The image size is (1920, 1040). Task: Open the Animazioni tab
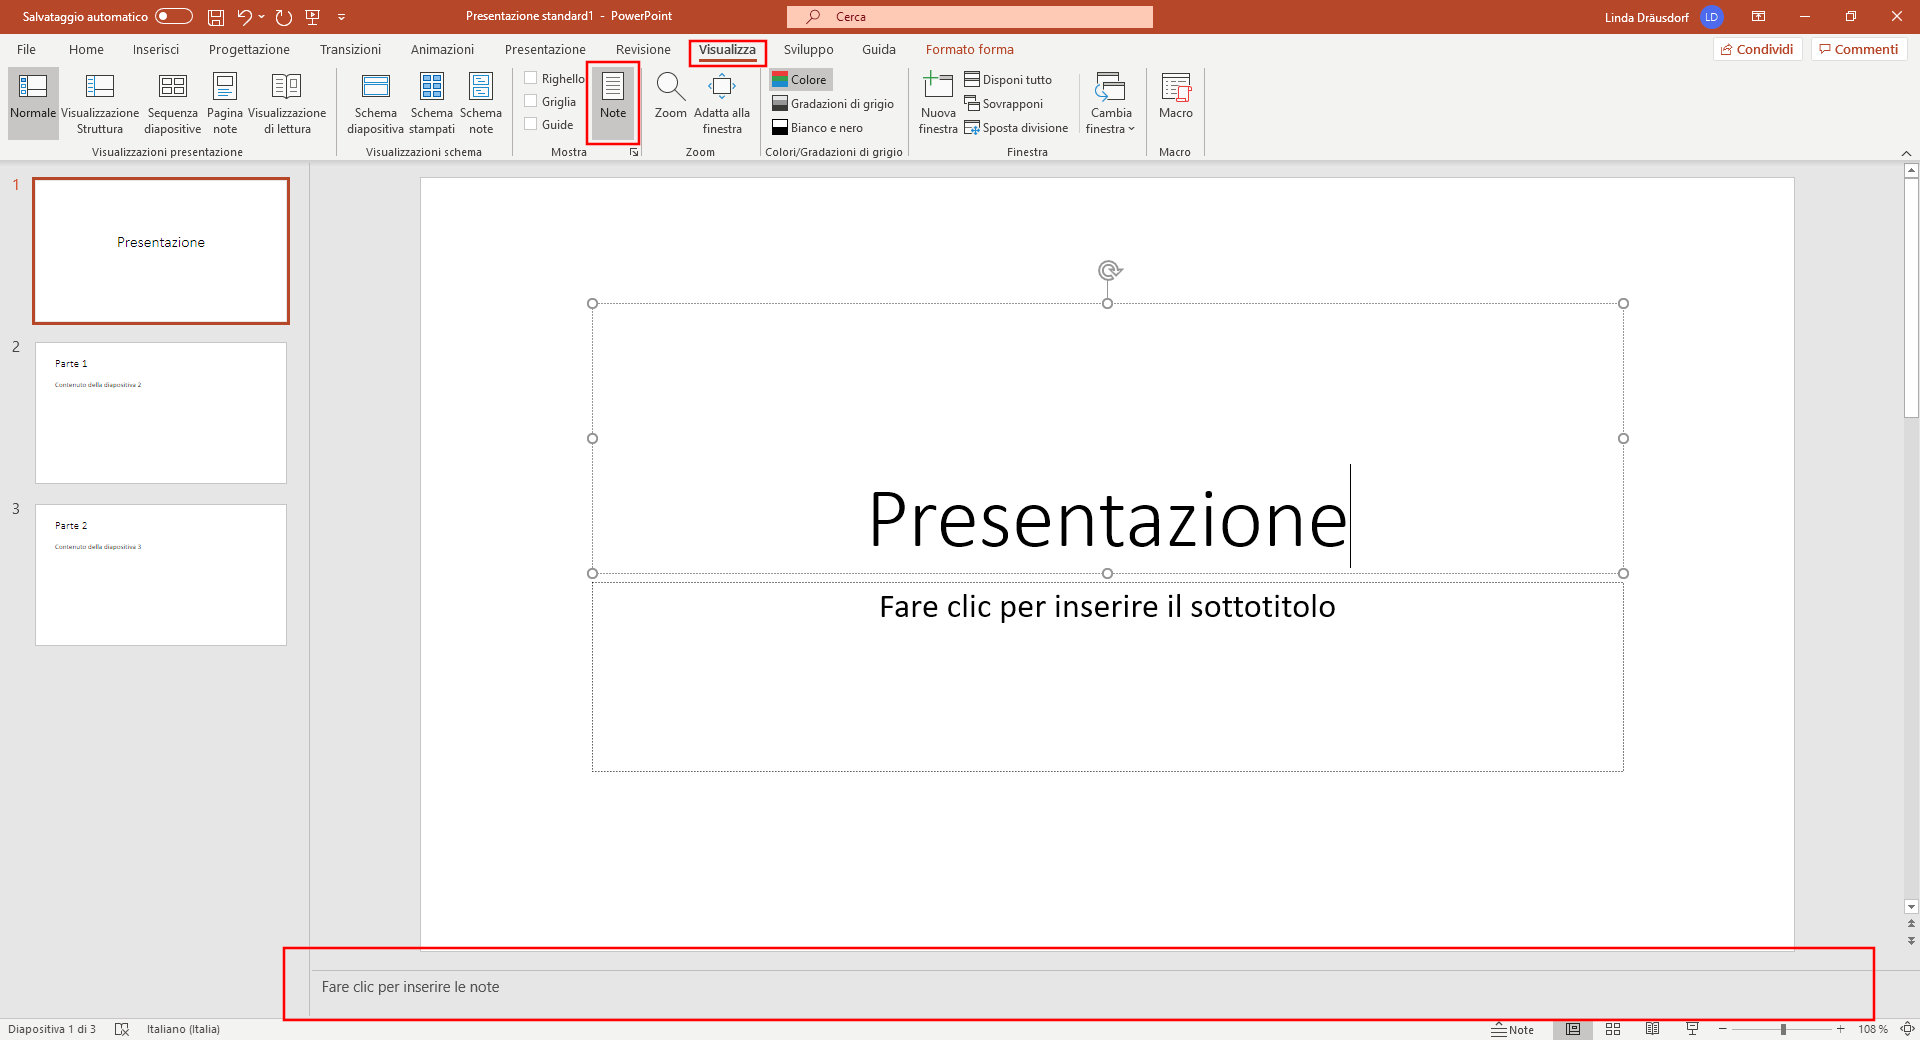(442, 49)
